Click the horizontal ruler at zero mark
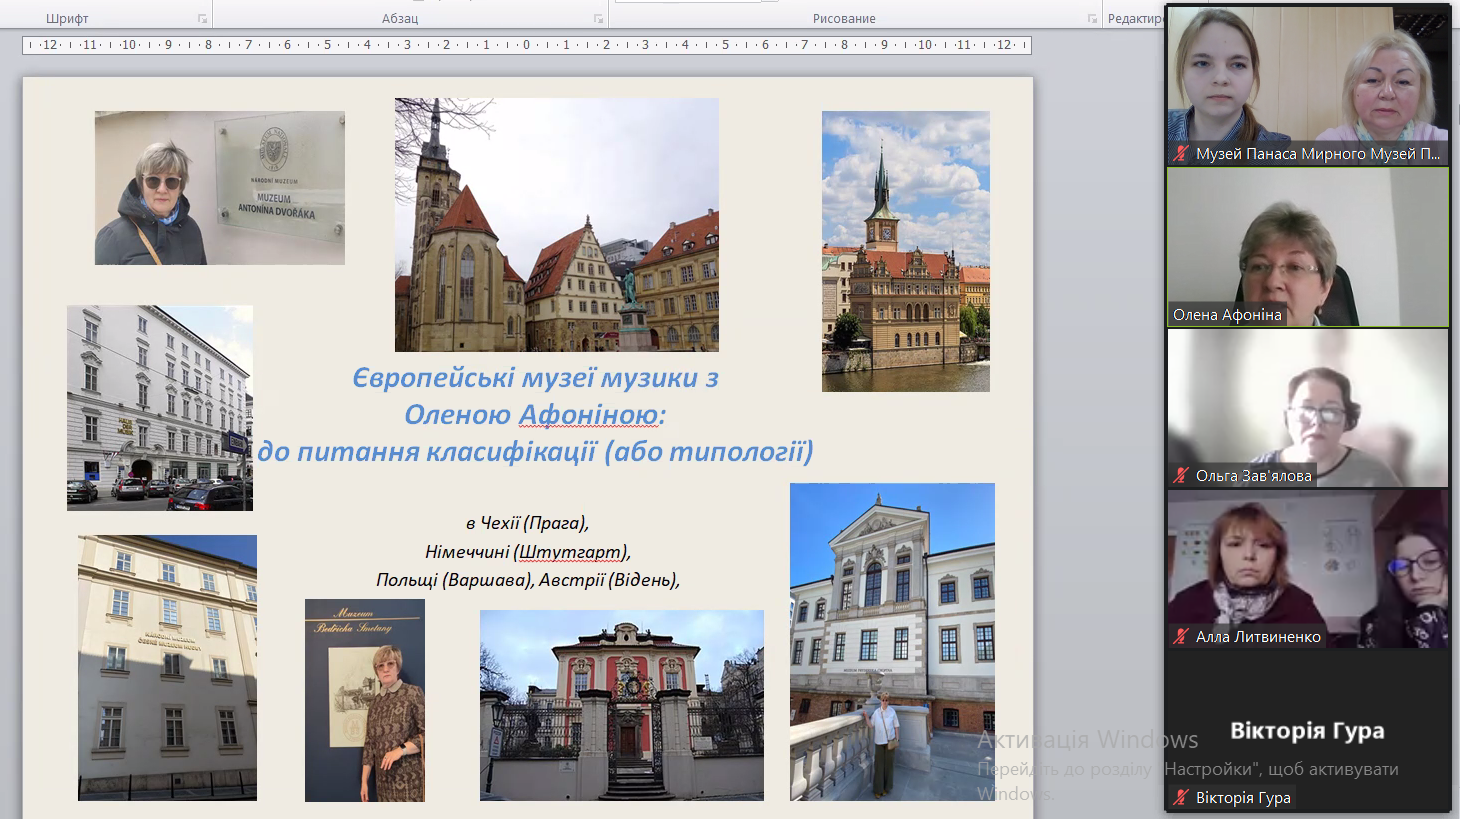The width and height of the screenshot is (1461, 819). tap(526, 45)
